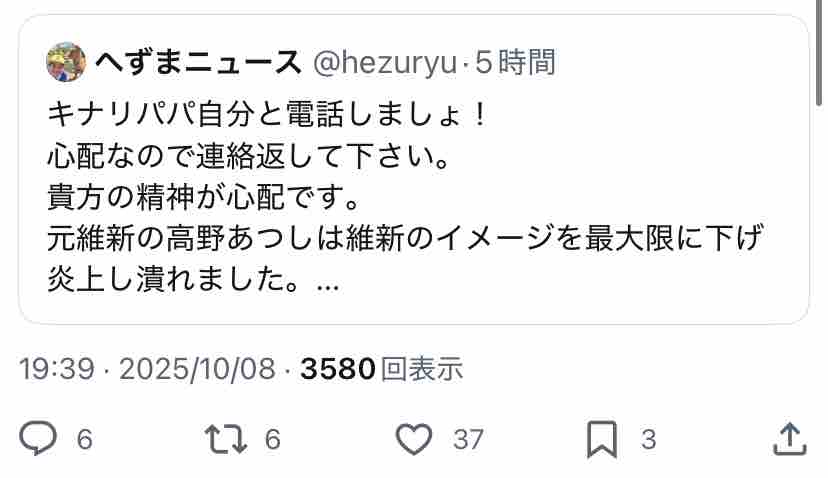Bookmark the post with the bookmark icon

click(x=602, y=439)
